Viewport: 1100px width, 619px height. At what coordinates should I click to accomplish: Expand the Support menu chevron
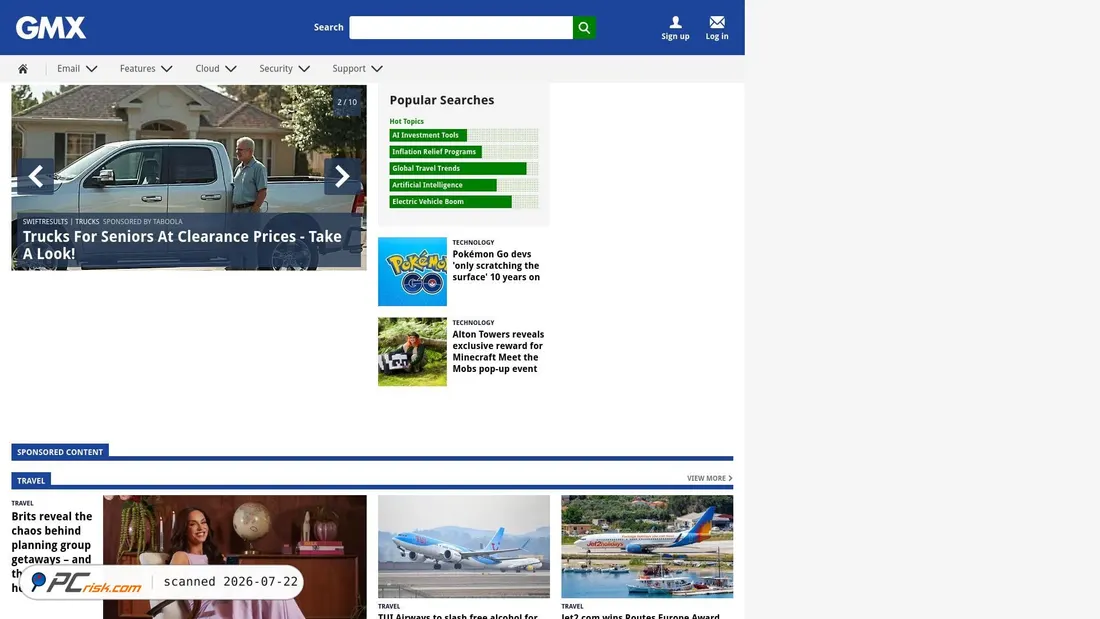tap(377, 69)
